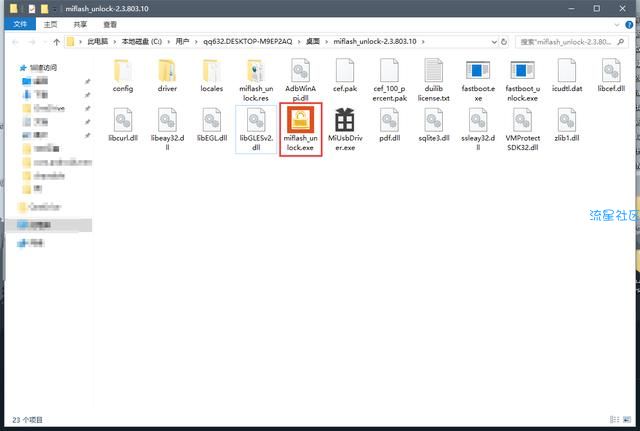The image size is (640, 431).
Task: Select the AdbWinApi.dll file
Action: 300,80
